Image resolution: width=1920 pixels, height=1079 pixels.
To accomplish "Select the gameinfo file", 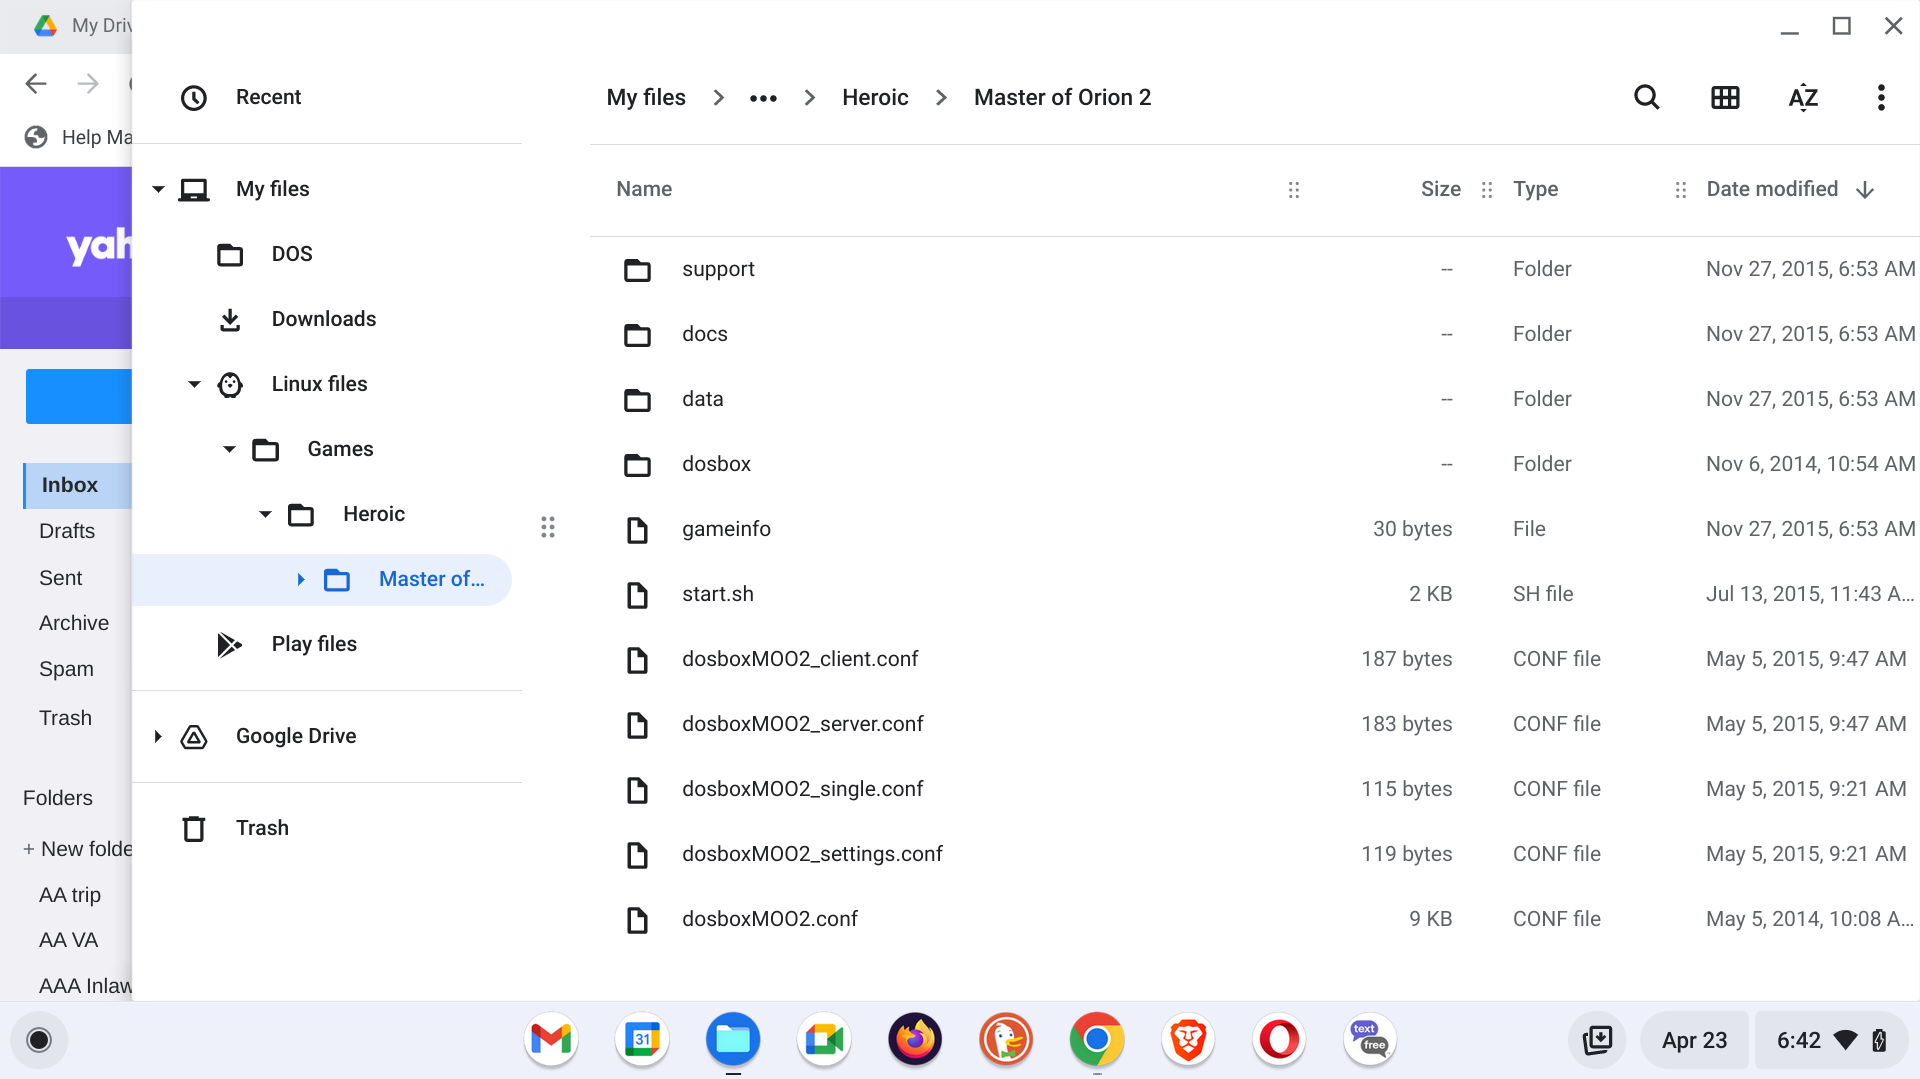I will point(1254,529).
